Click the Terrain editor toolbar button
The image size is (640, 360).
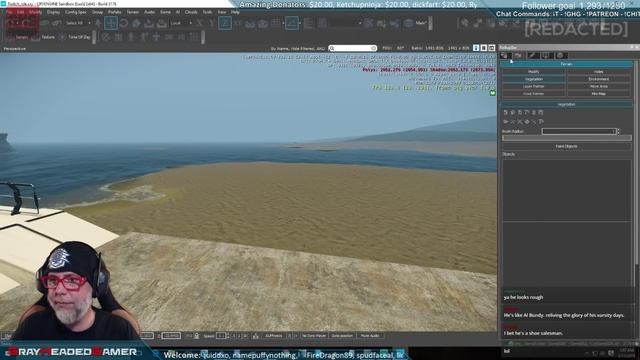pyautogui.click(x=18, y=37)
